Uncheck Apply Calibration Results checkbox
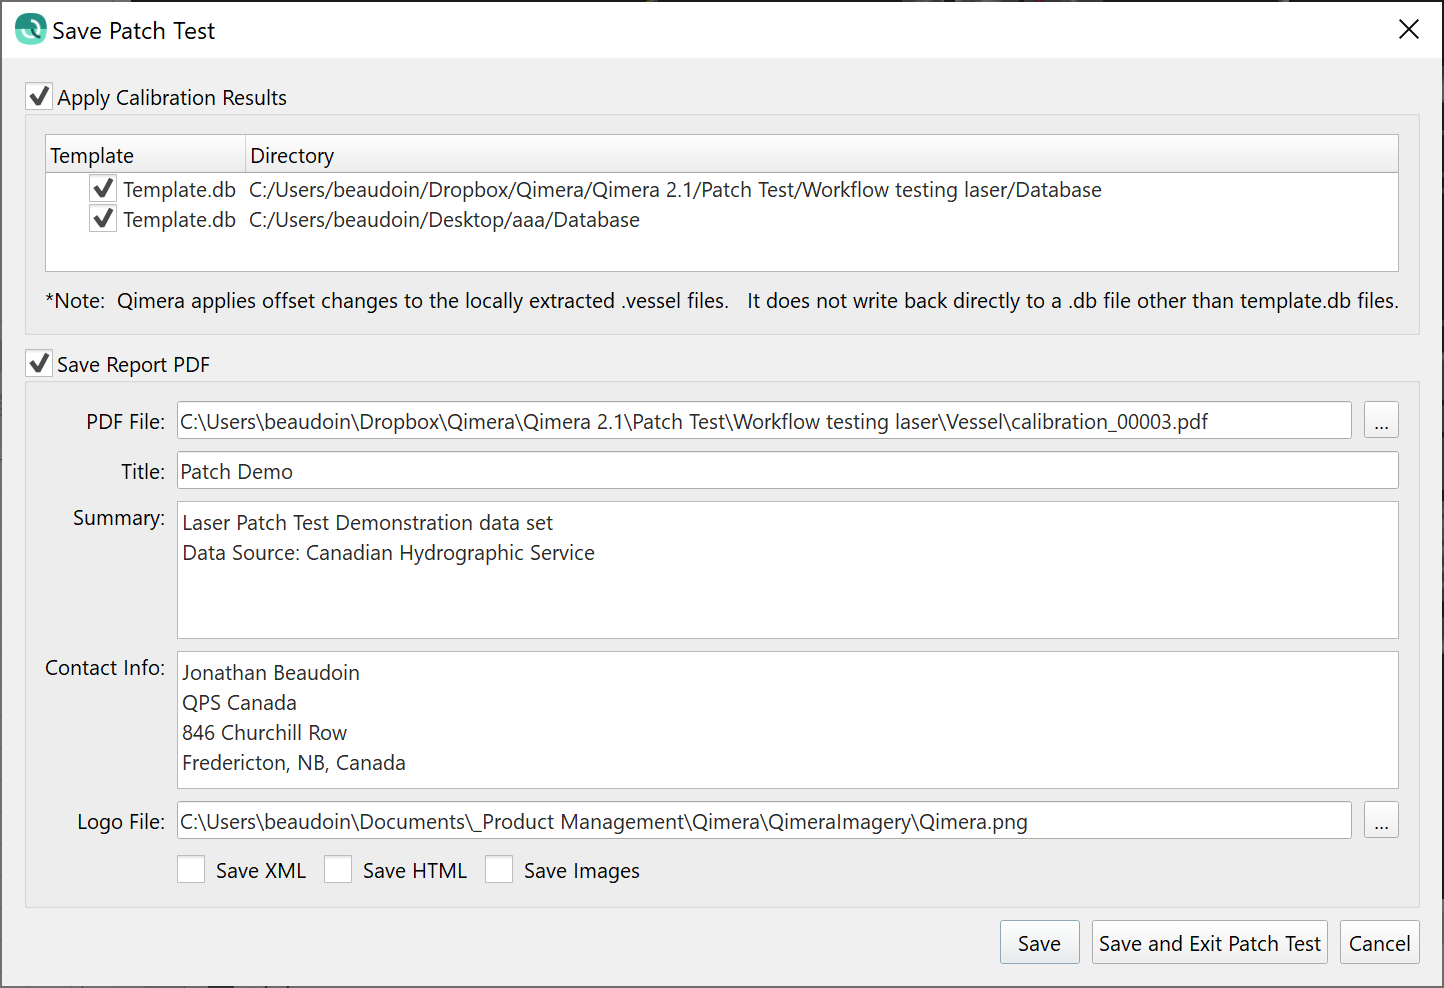The image size is (1444, 988). (39, 96)
